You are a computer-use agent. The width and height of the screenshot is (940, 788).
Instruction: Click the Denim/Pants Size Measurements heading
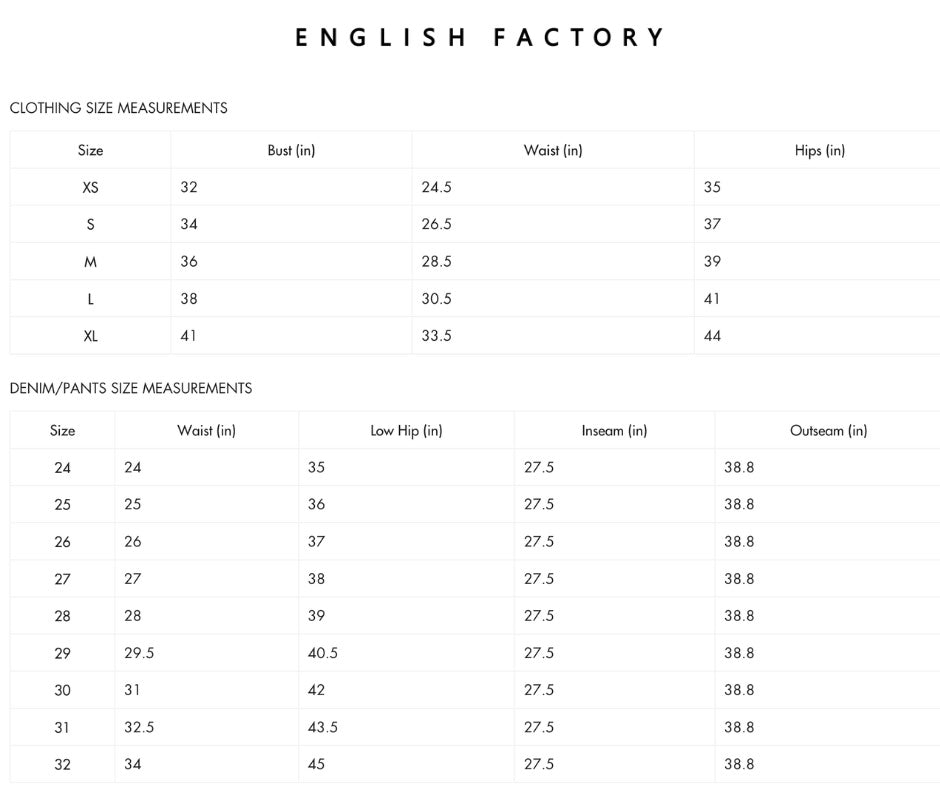tap(131, 388)
